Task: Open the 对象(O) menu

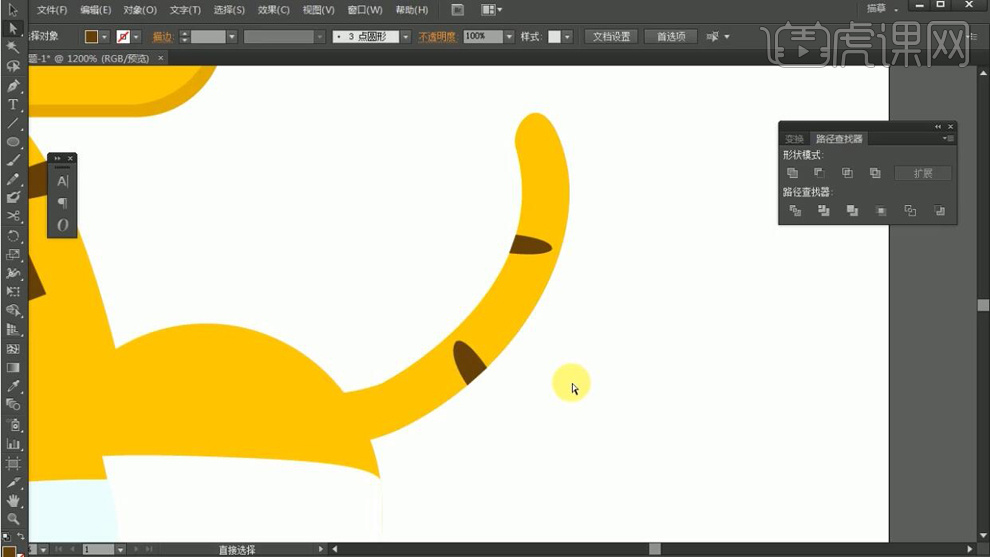Action: click(x=140, y=10)
